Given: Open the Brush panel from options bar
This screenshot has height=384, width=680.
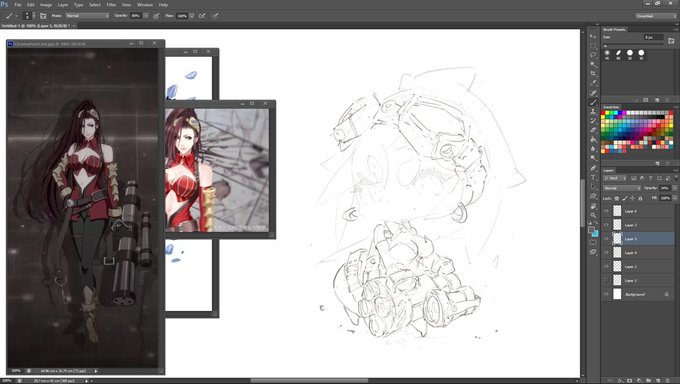Looking at the screenshot, I should click(x=43, y=16).
